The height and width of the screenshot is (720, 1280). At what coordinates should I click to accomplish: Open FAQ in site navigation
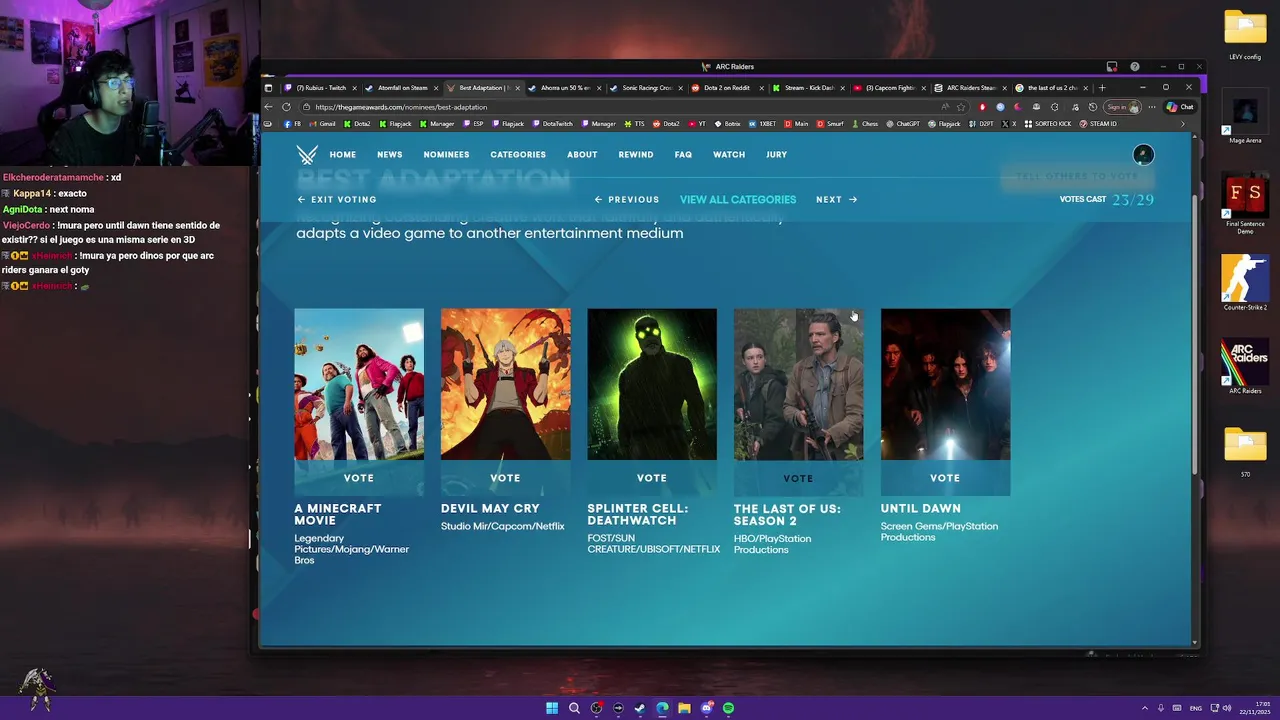click(683, 155)
